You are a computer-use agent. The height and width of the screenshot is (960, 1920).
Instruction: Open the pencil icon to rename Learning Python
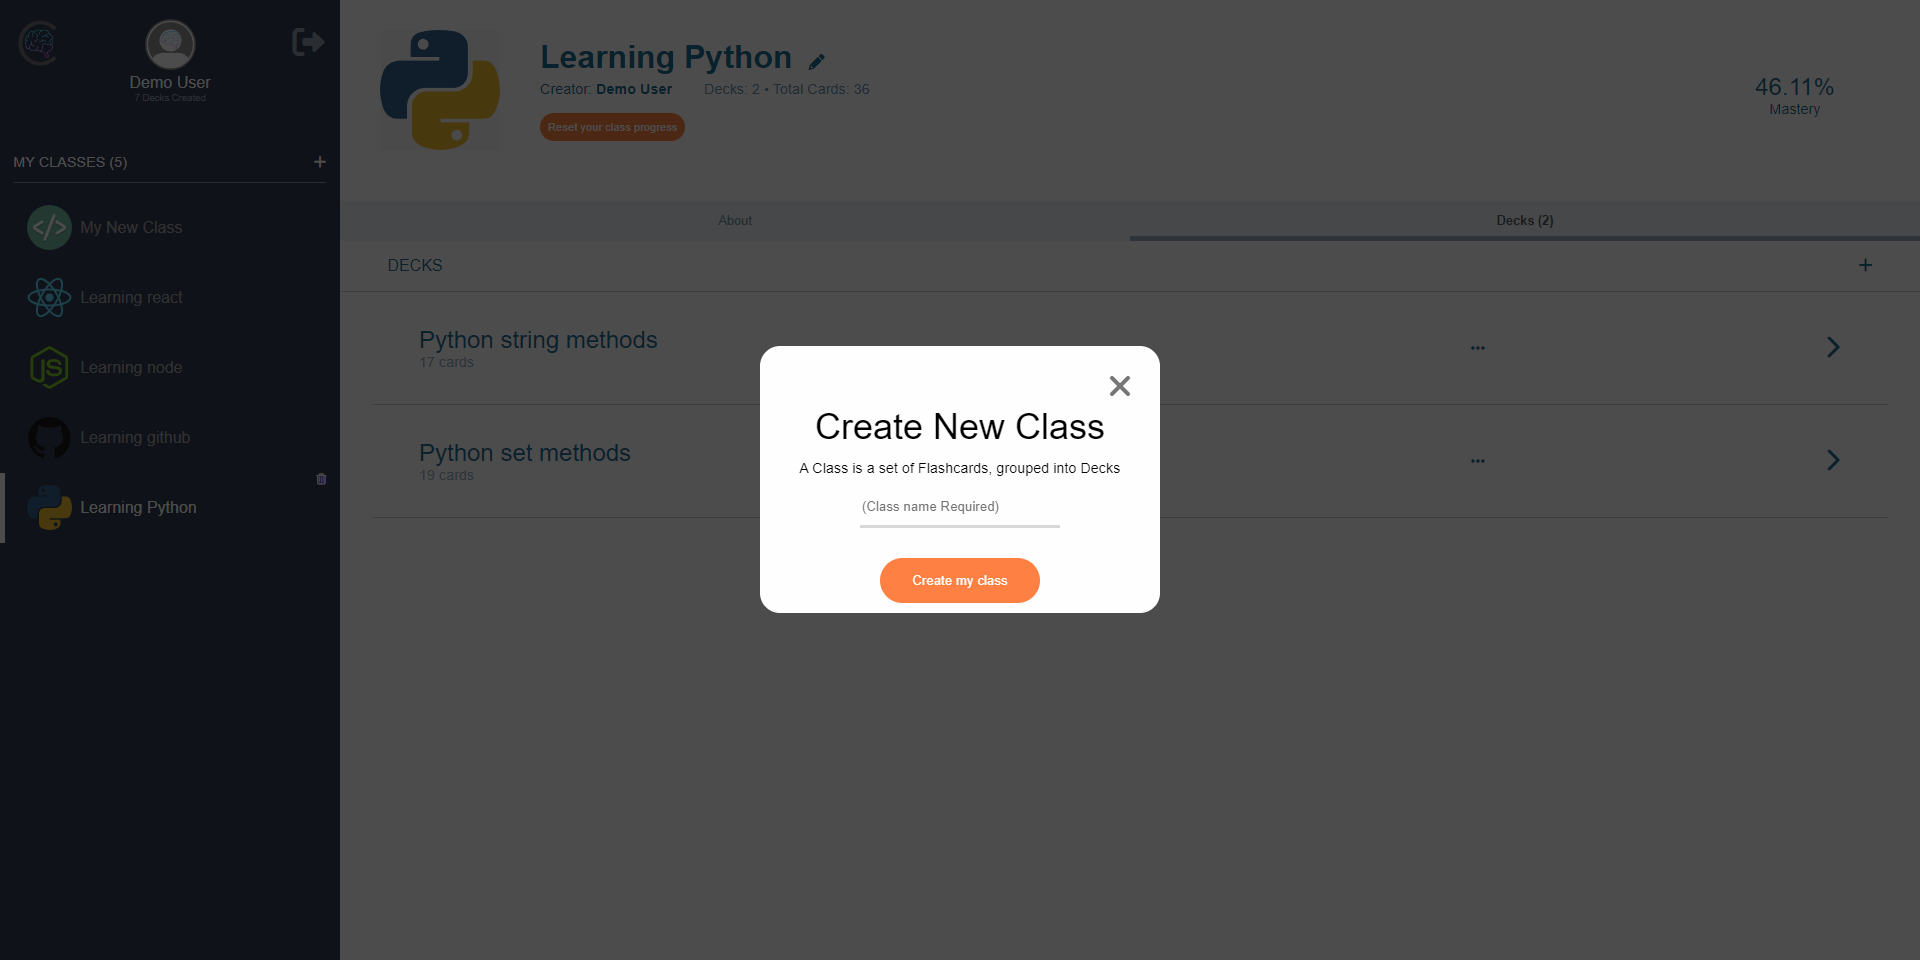pyautogui.click(x=818, y=60)
